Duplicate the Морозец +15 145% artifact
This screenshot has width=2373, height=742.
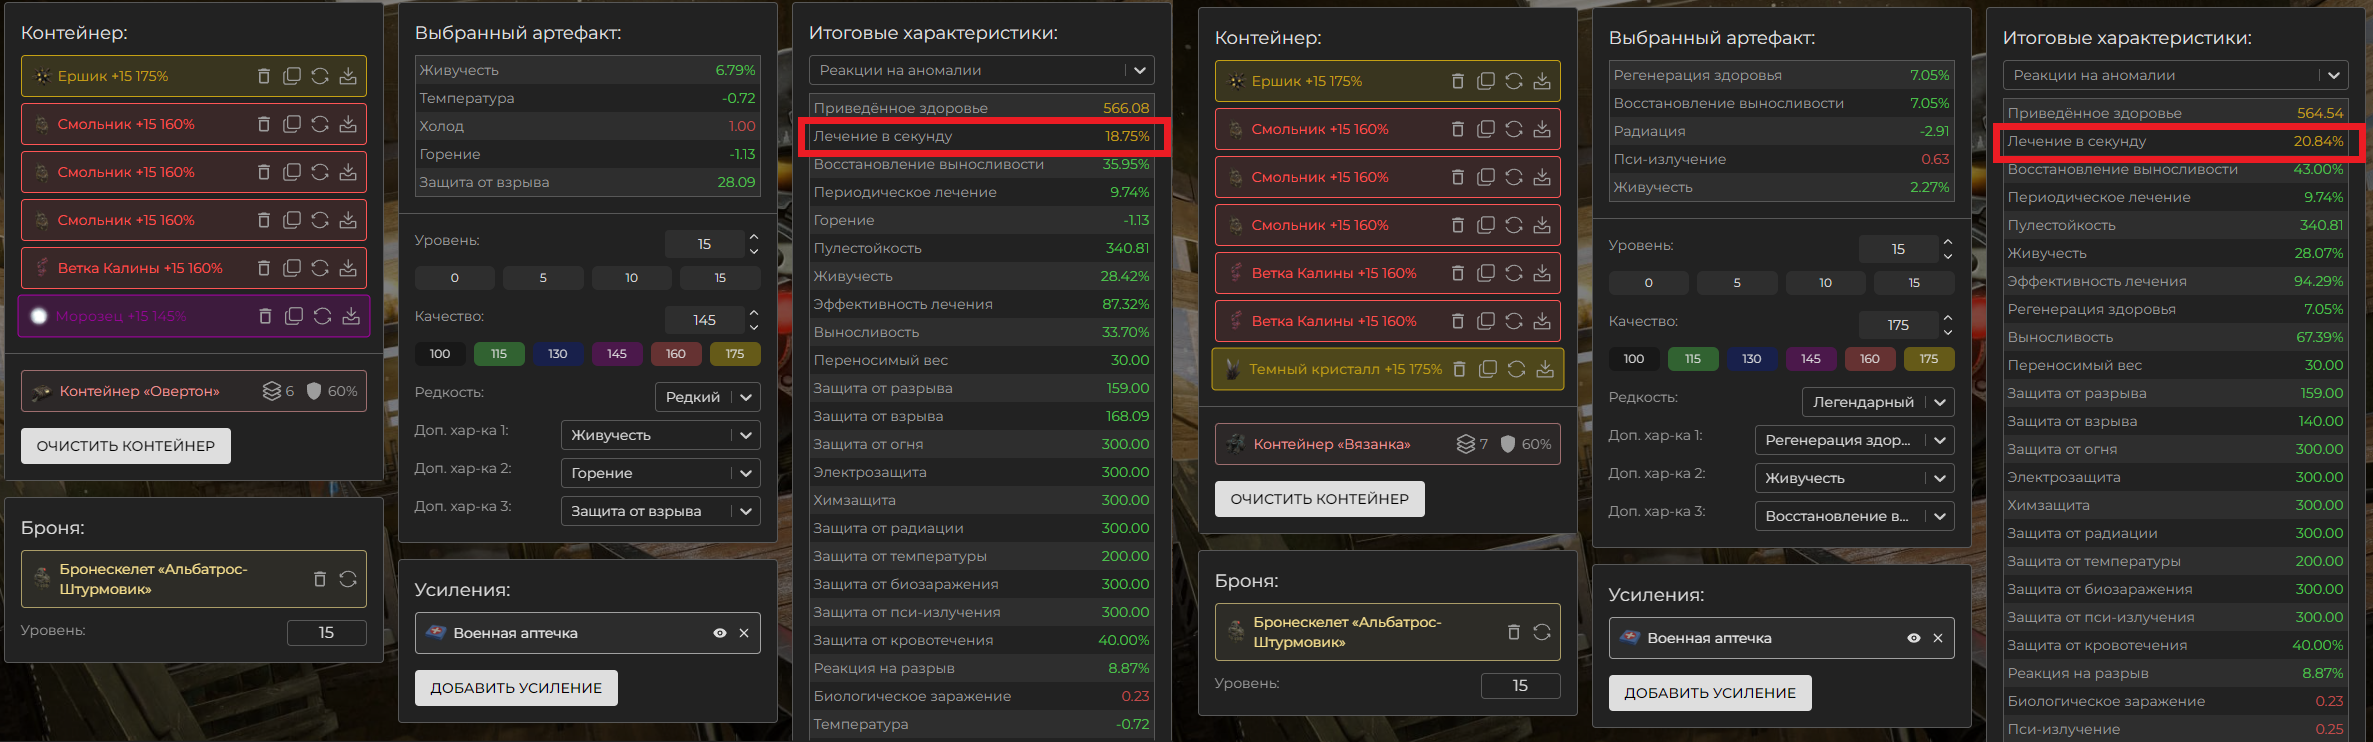pos(294,316)
